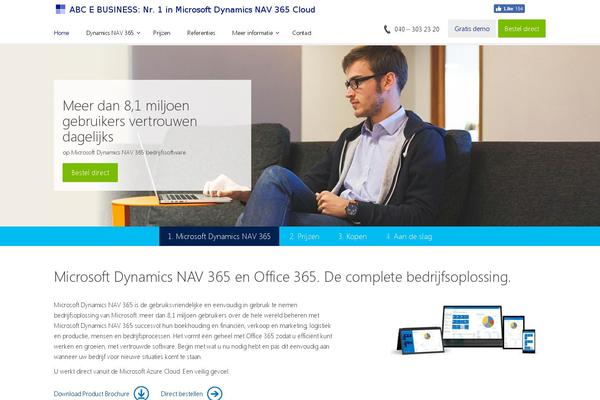The width and height of the screenshot is (600, 400).
Task: Click the Facebook Like button
Action: pos(509,8)
